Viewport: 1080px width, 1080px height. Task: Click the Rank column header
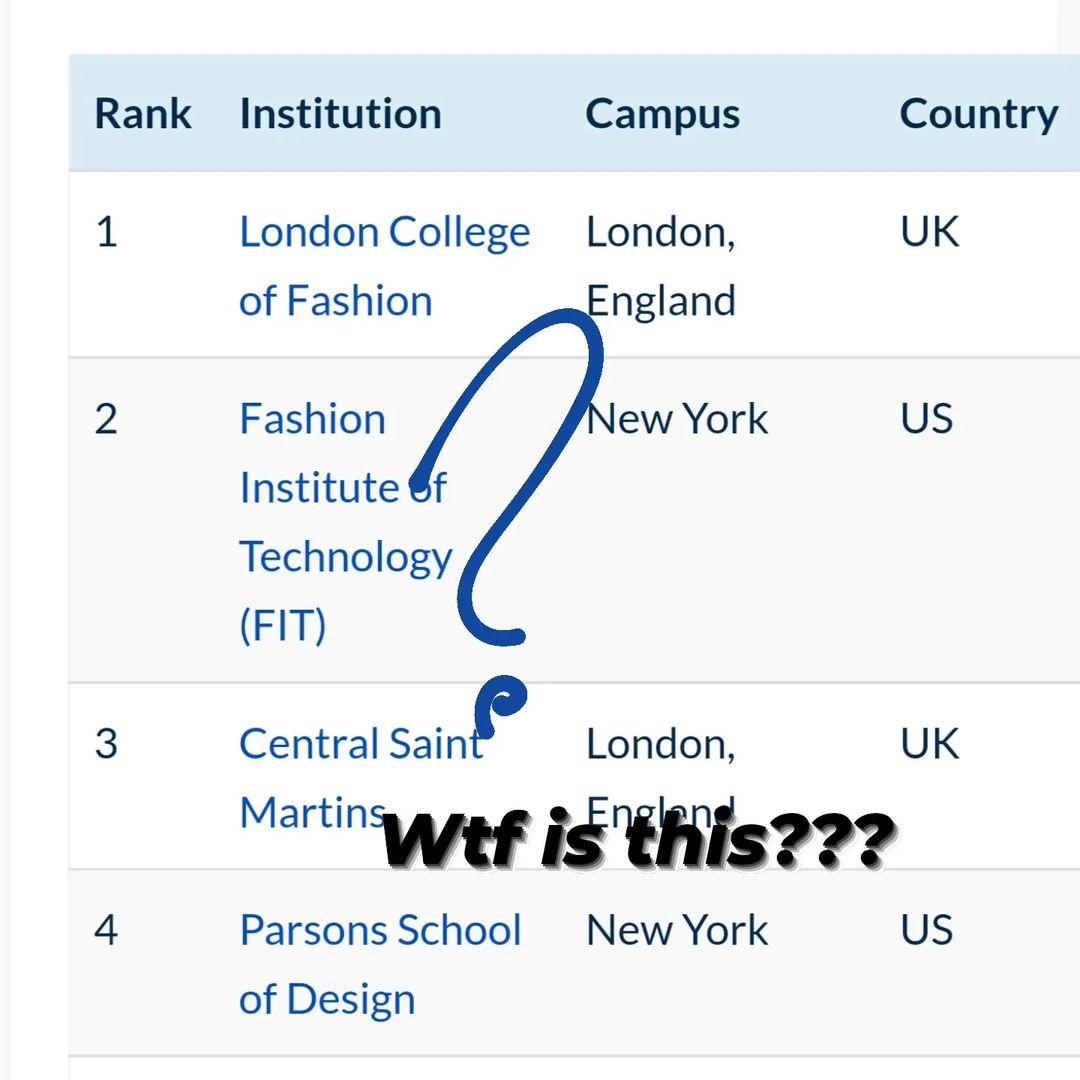click(142, 114)
